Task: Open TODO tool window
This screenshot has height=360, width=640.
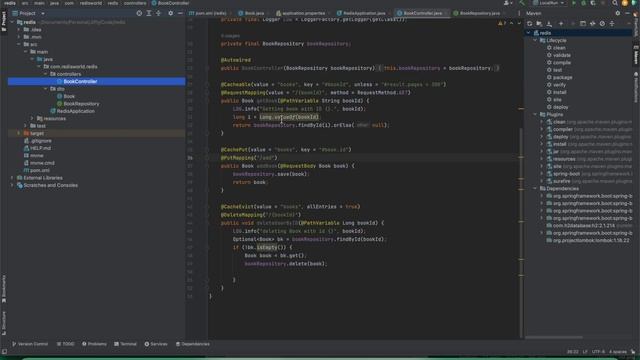Action: click(x=66, y=344)
